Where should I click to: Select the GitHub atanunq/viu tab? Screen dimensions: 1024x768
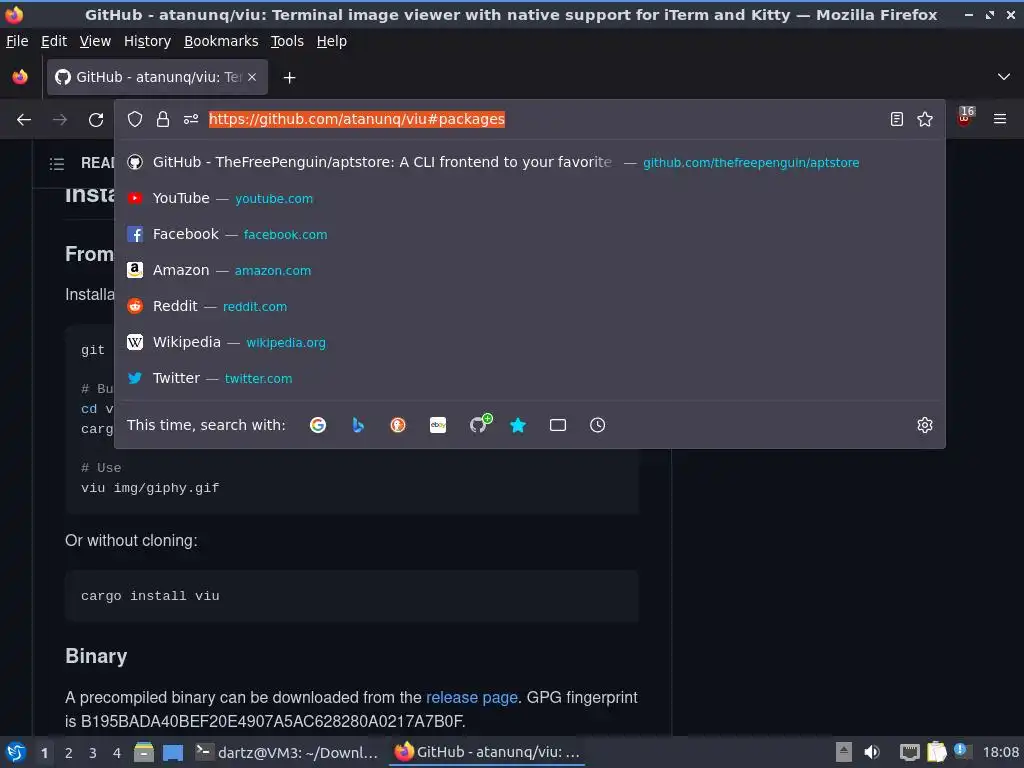(x=157, y=77)
